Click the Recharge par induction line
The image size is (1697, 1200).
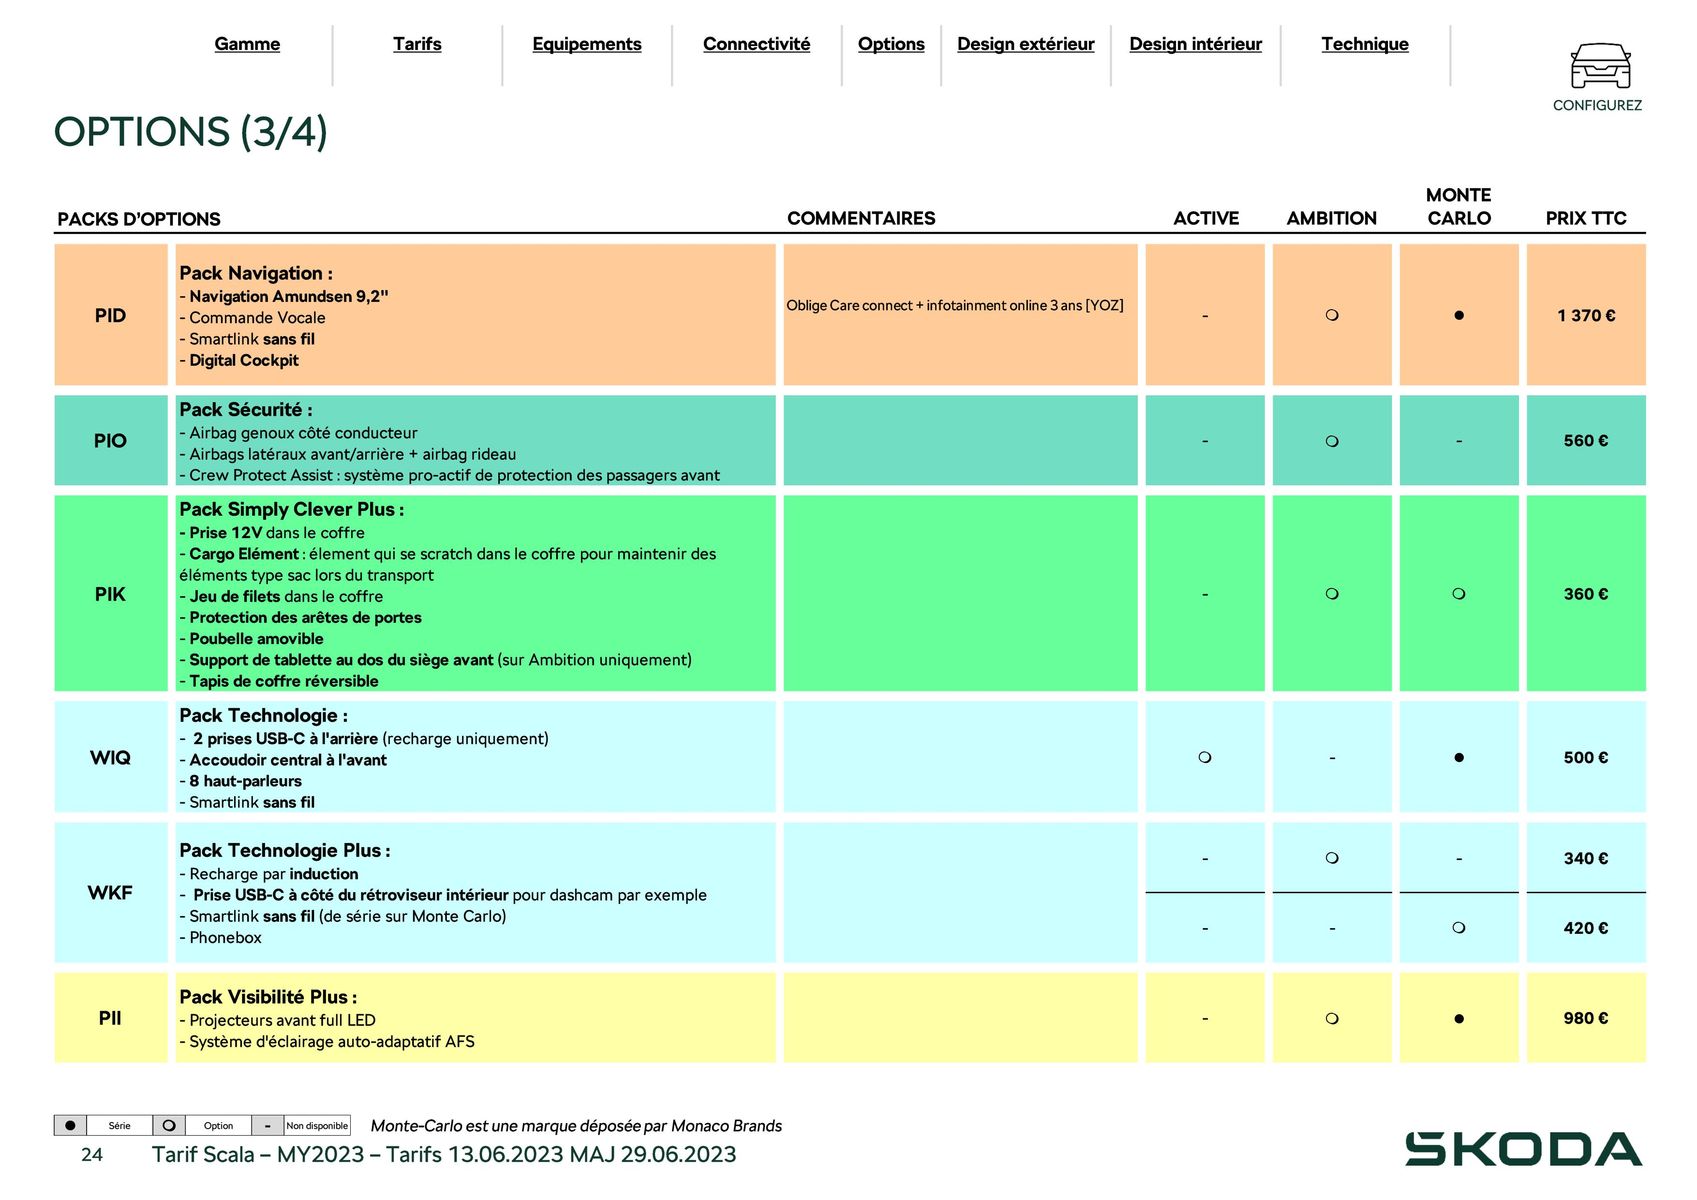269,874
